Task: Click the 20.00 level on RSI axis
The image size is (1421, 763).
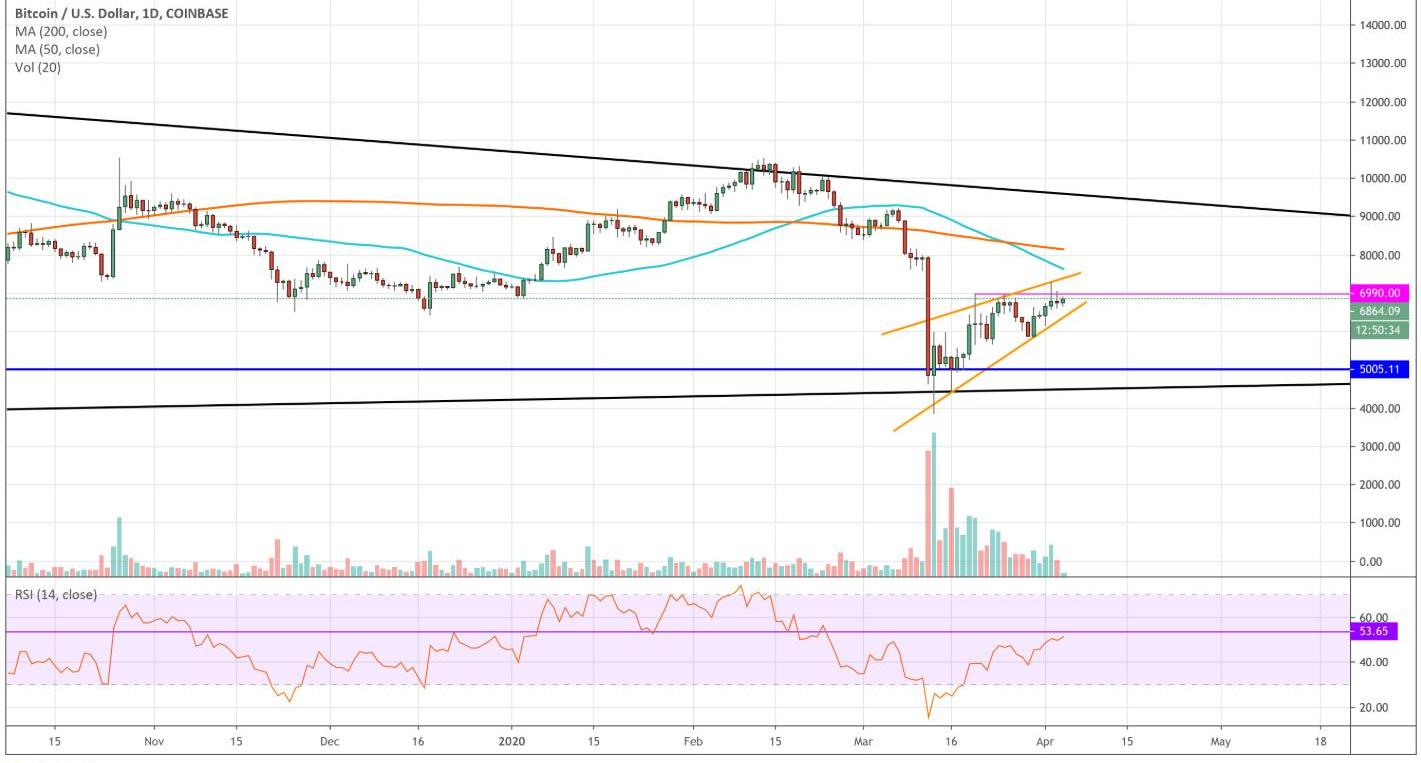Action: pos(1371,707)
